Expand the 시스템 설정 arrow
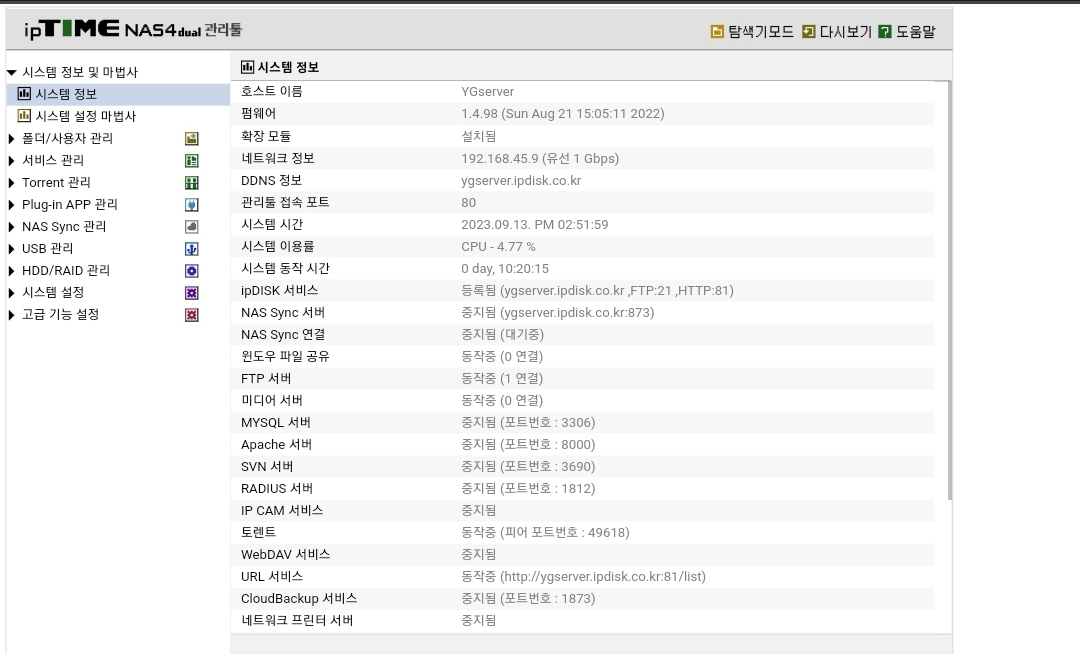The height and width of the screenshot is (654, 1080). point(11,293)
